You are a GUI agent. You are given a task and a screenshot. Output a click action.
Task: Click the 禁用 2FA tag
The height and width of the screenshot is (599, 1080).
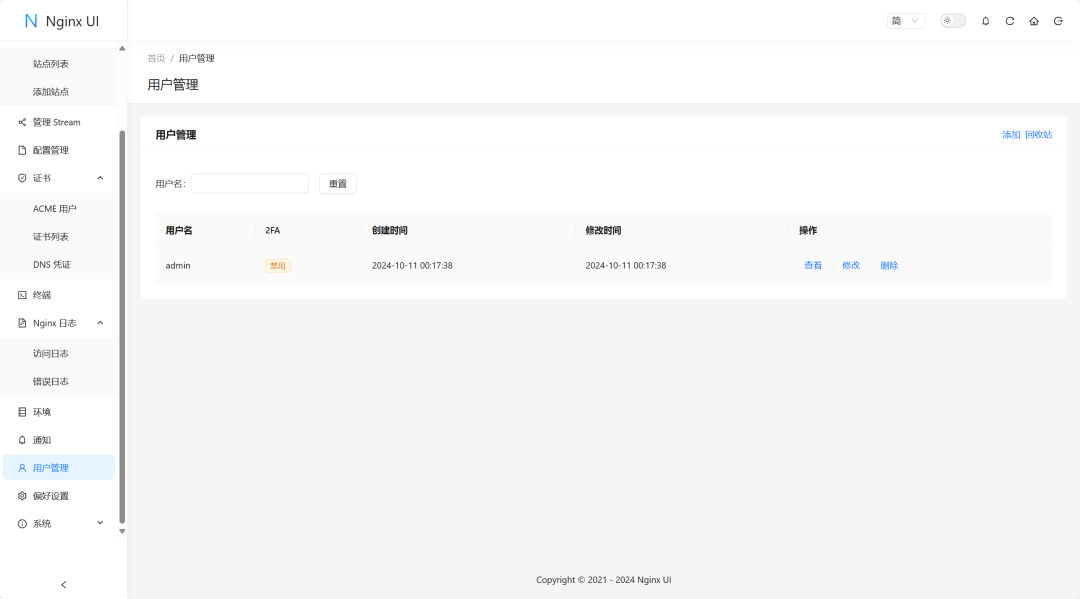pyautogui.click(x=278, y=266)
